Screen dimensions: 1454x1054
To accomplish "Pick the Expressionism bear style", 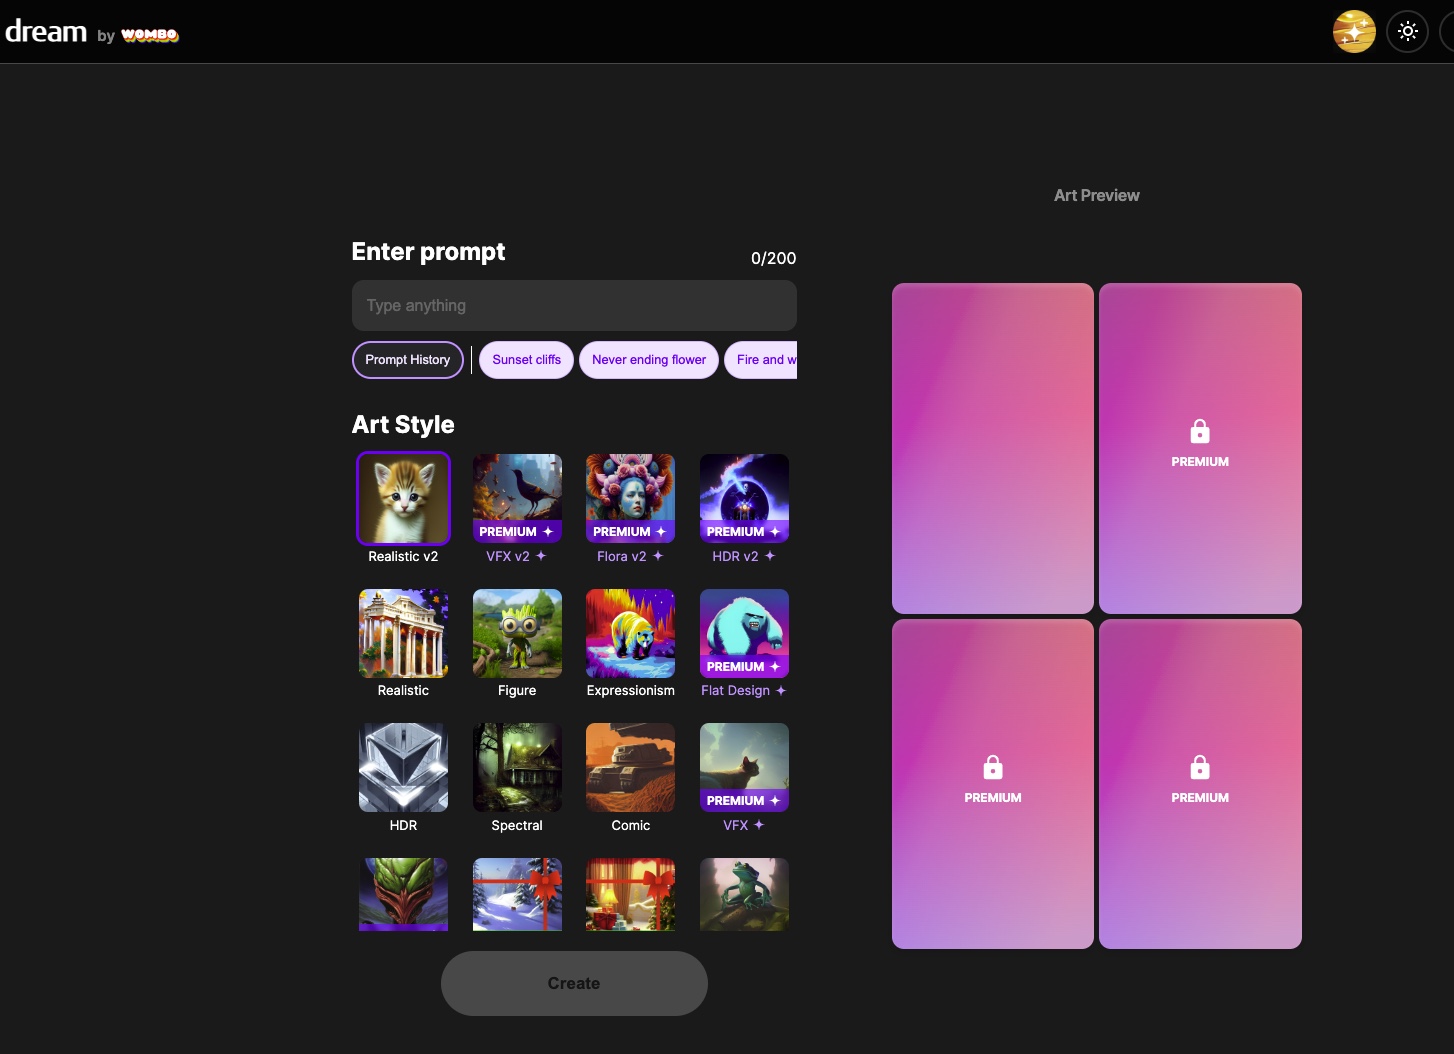I will tap(630, 633).
